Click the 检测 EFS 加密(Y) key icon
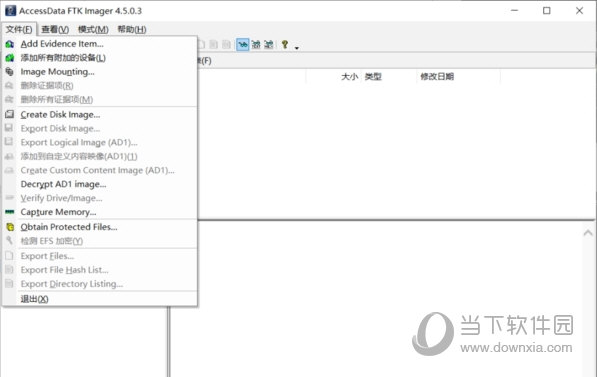597x377 pixels. pyautogui.click(x=10, y=241)
